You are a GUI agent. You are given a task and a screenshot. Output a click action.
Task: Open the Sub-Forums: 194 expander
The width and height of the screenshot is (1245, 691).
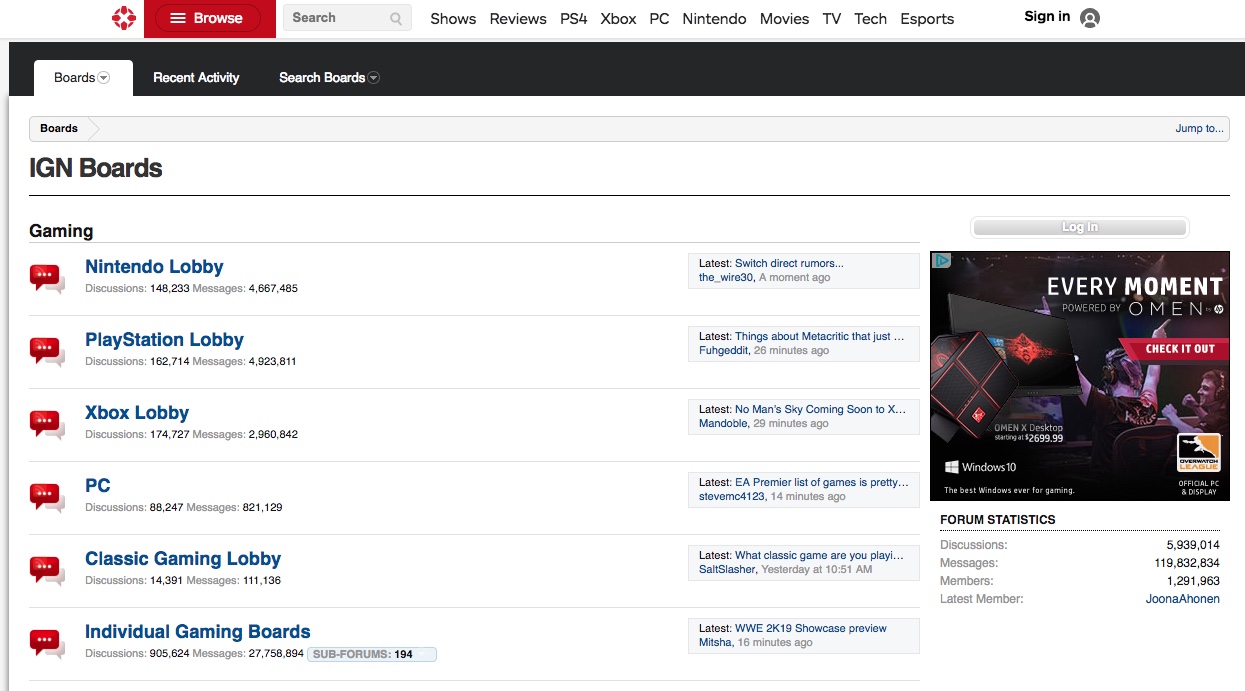pyautogui.click(x=372, y=654)
